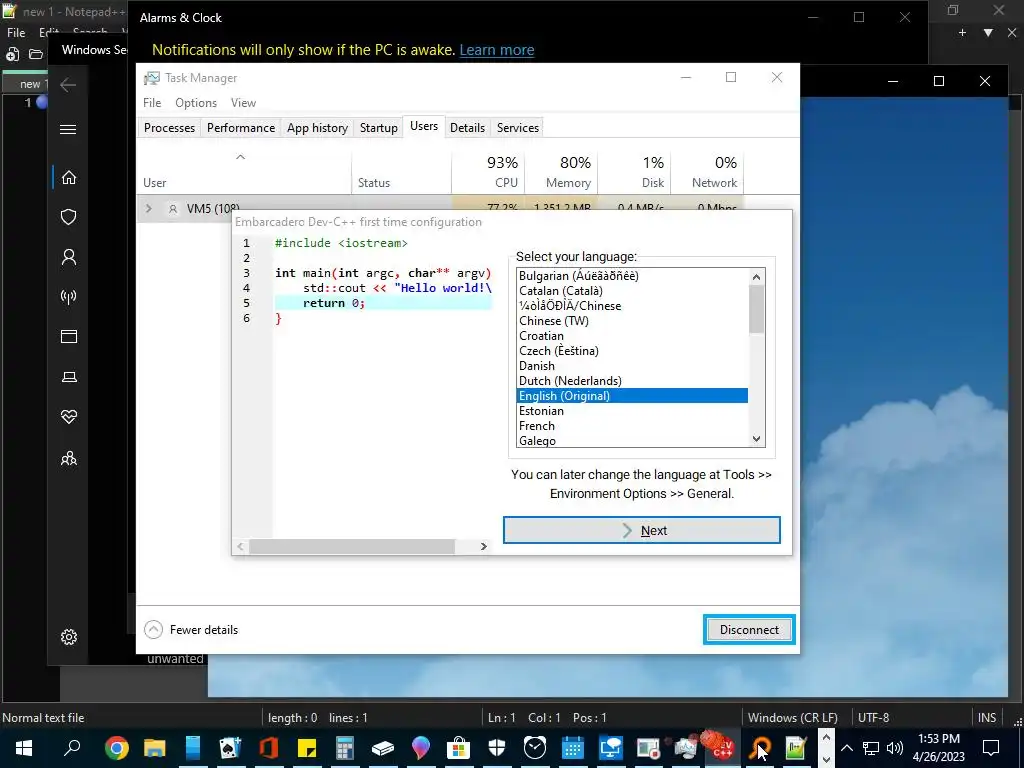Screen dimensions: 1024x768
Task: Open Firewall & network protection icon
Action: 69,297
